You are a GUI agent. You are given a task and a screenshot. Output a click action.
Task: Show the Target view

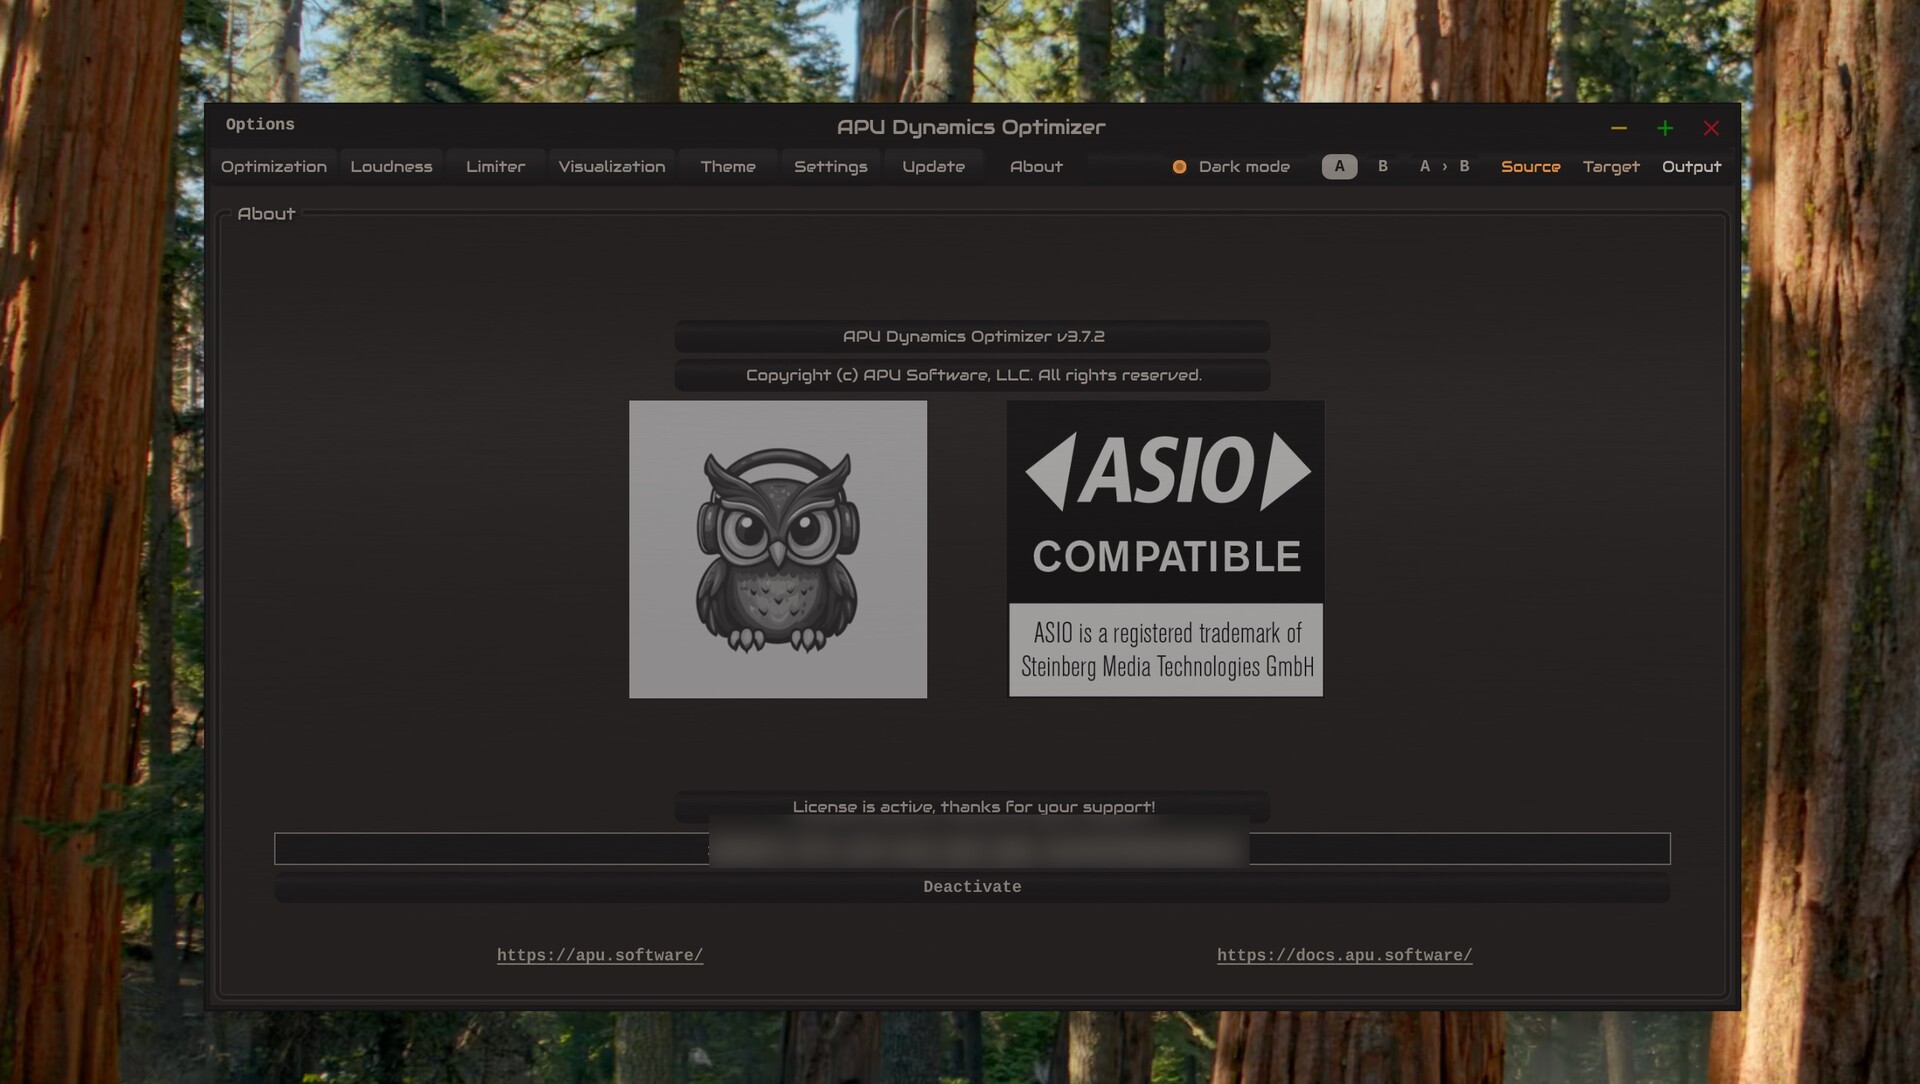(1611, 167)
